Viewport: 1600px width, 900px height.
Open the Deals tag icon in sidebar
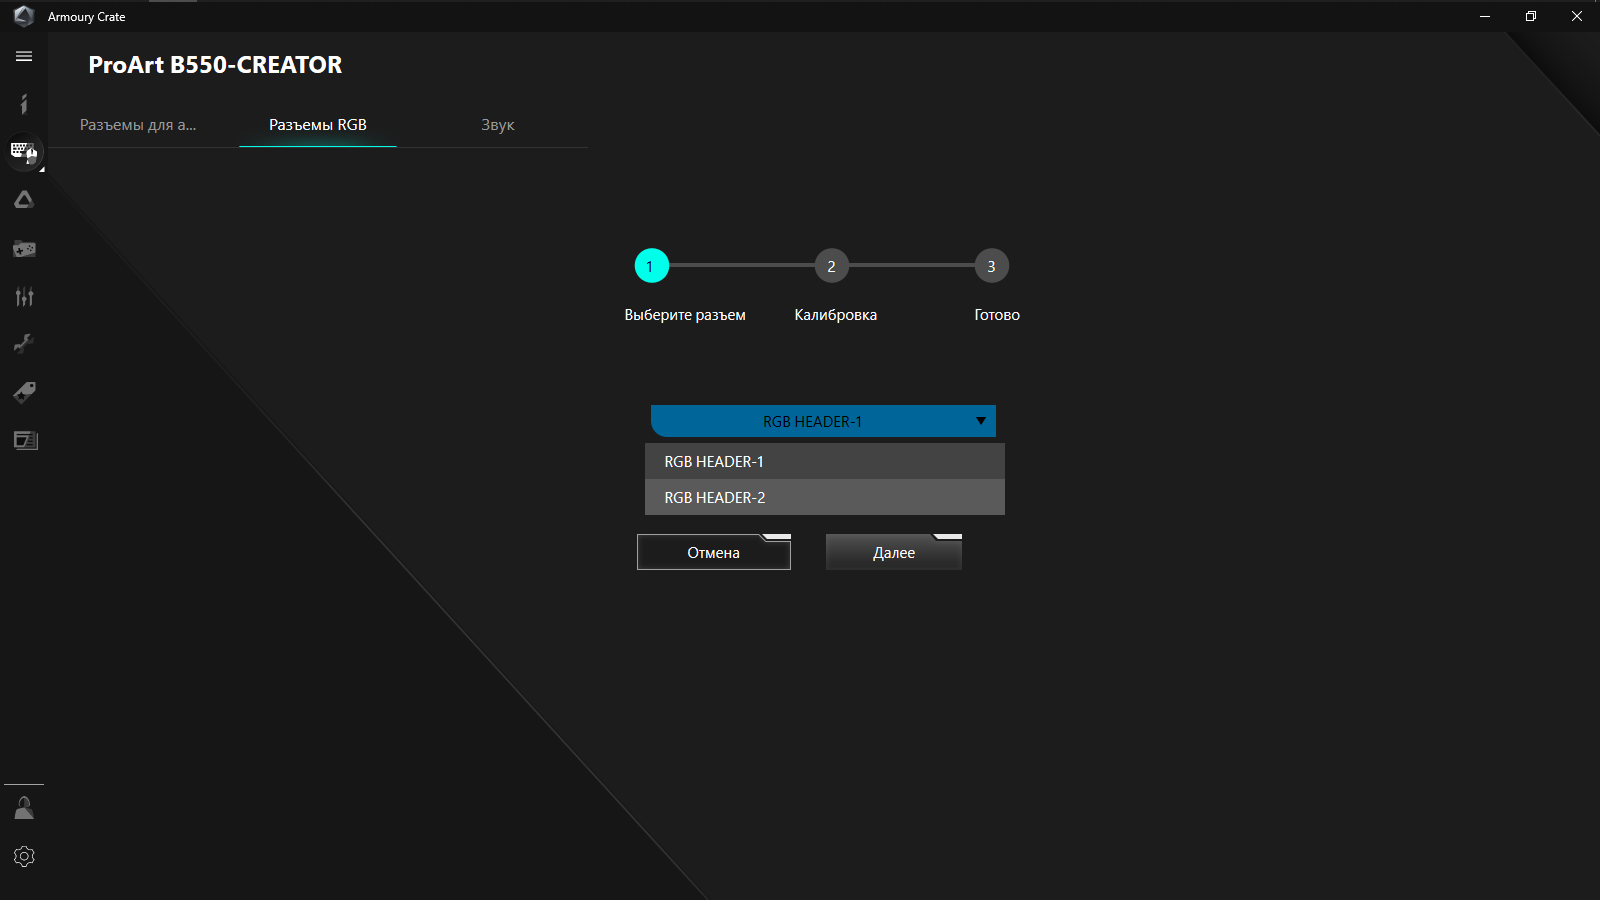click(x=24, y=391)
